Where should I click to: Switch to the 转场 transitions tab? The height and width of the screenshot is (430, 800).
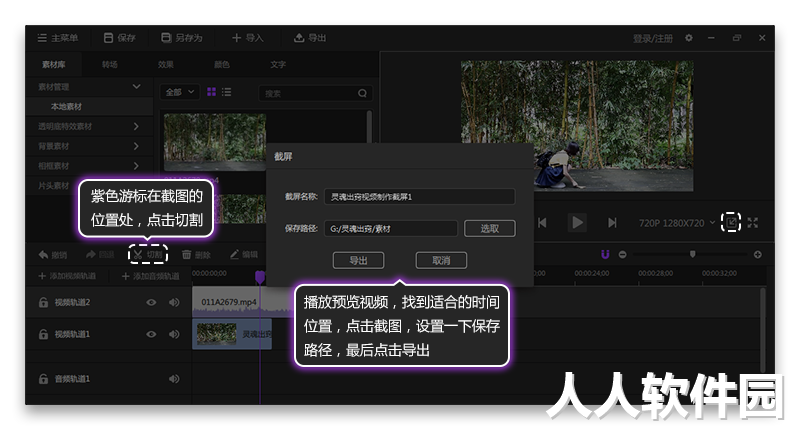click(110, 65)
